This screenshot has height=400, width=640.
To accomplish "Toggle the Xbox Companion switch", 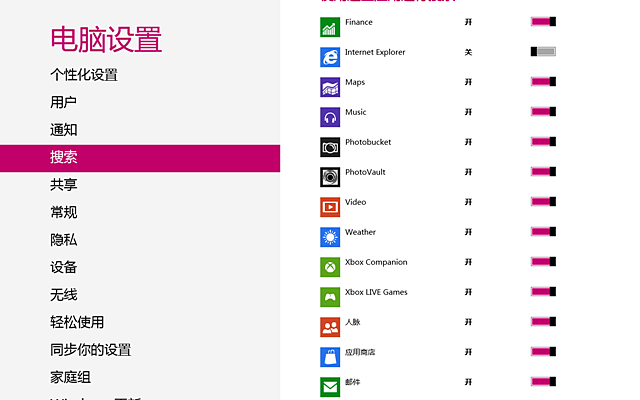I will pyautogui.click(x=543, y=262).
